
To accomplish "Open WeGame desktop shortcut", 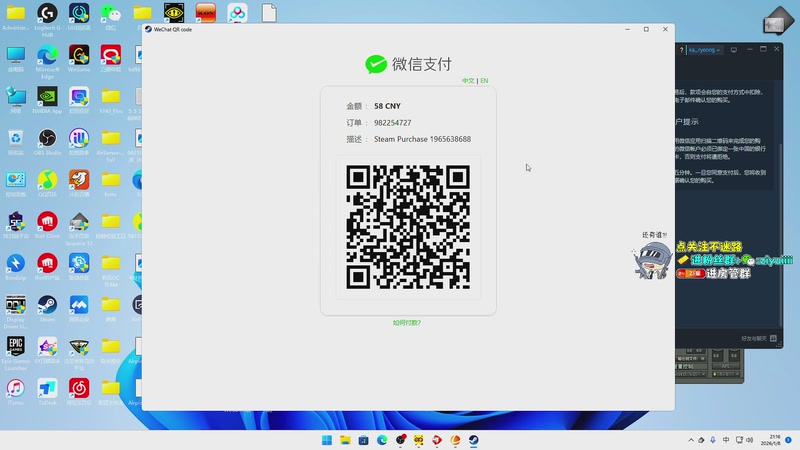I will pos(79,59).
